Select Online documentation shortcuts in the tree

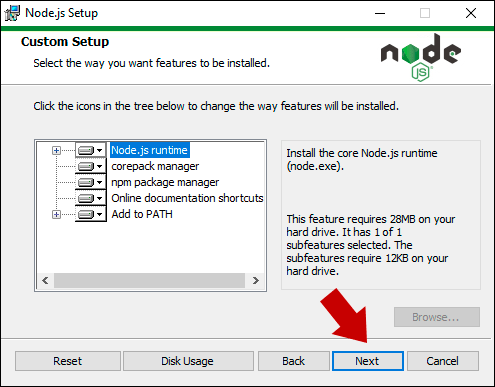click(x=187, y=198)
